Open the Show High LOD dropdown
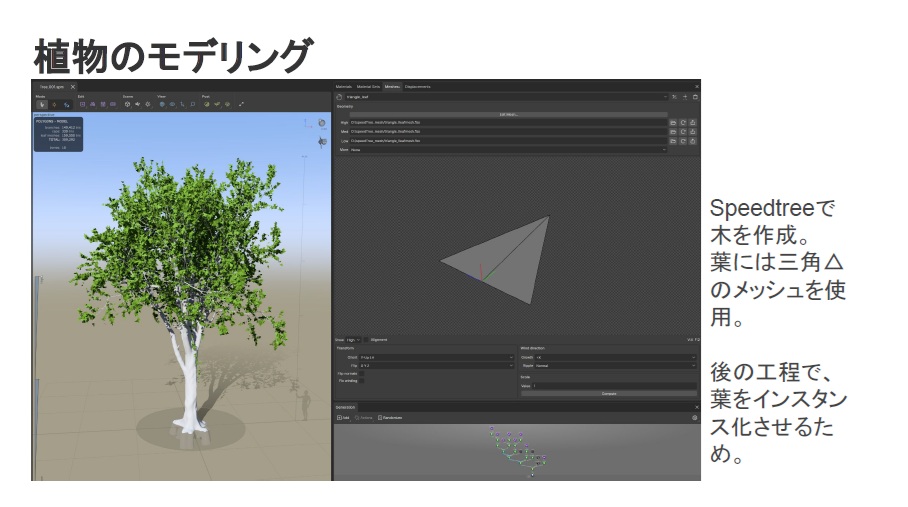Image resolution: width=908 pixels, height=507 pixels. [x=353, y=339]
